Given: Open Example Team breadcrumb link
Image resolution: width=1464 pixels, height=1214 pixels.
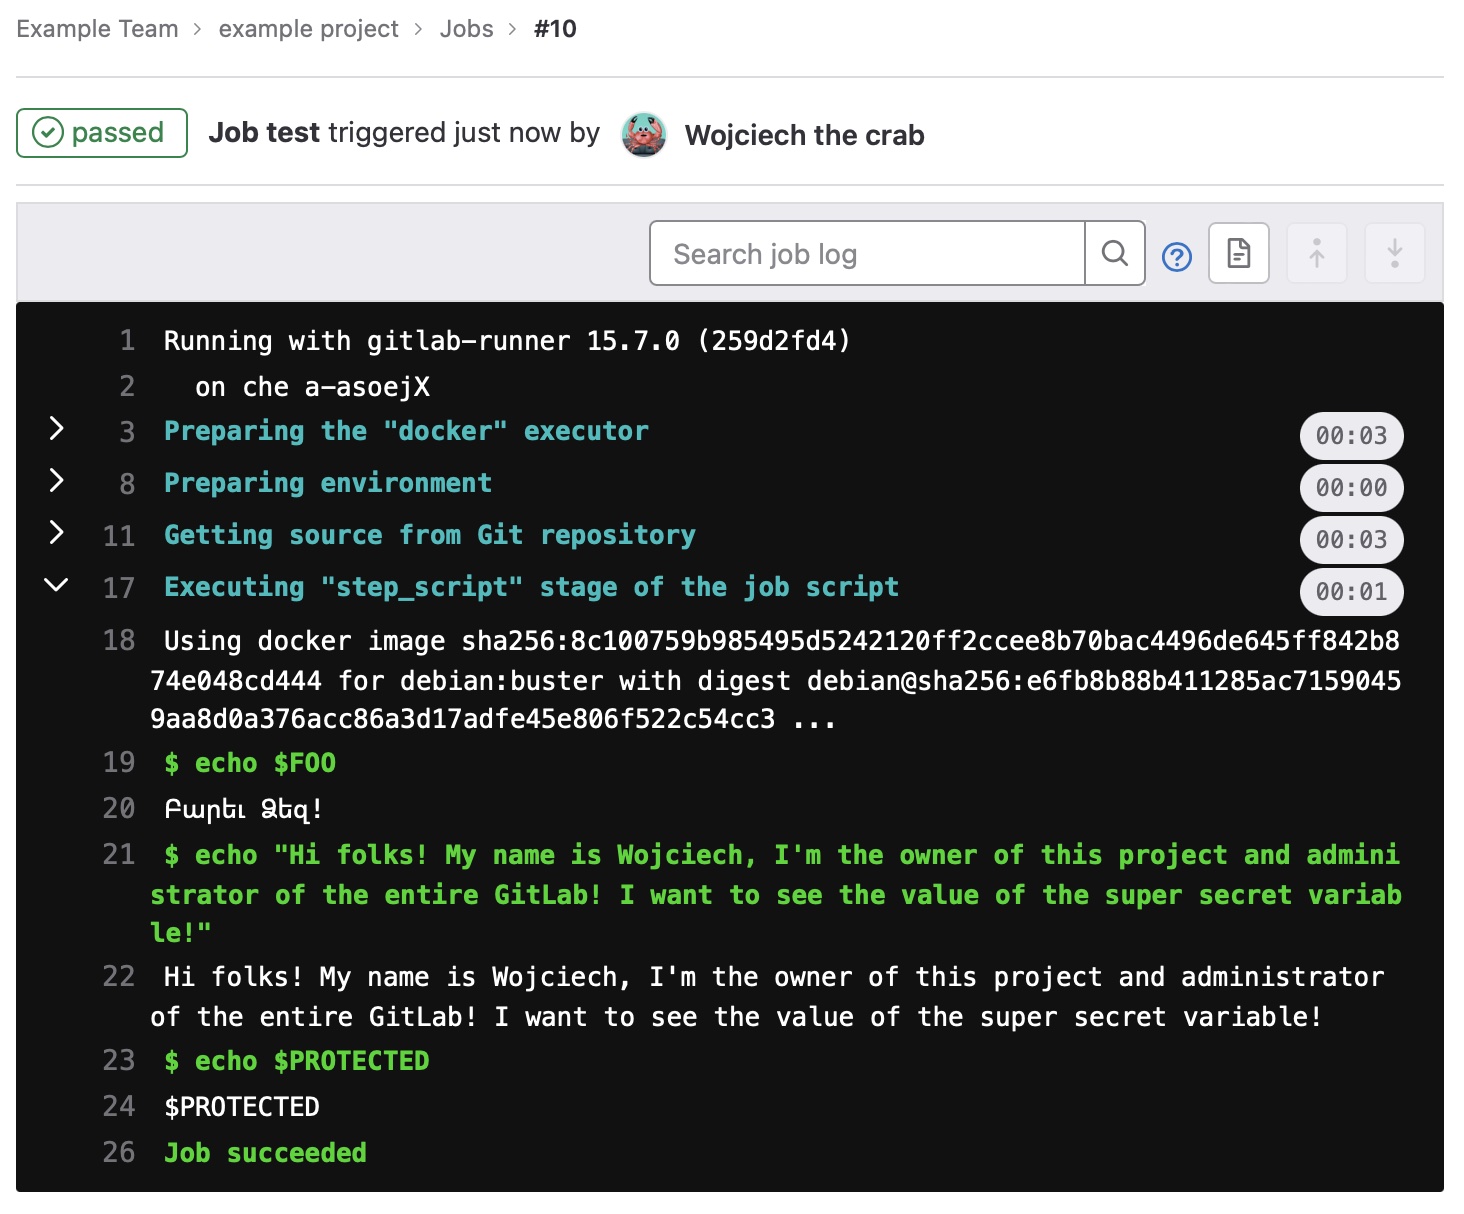Looking at the screenshot, I should coord(97,29).
